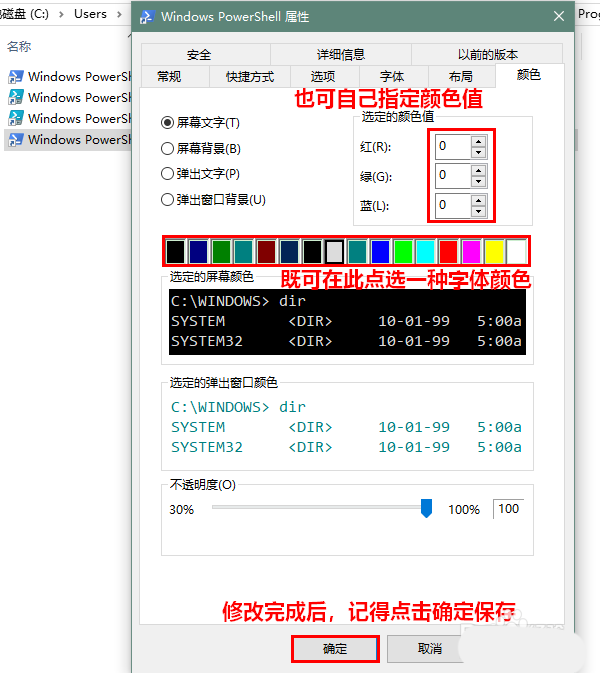Select the second Windows PowerShell shortcut in Explorer
This screenshot has width=600, height=673.
tap(69, 98)
